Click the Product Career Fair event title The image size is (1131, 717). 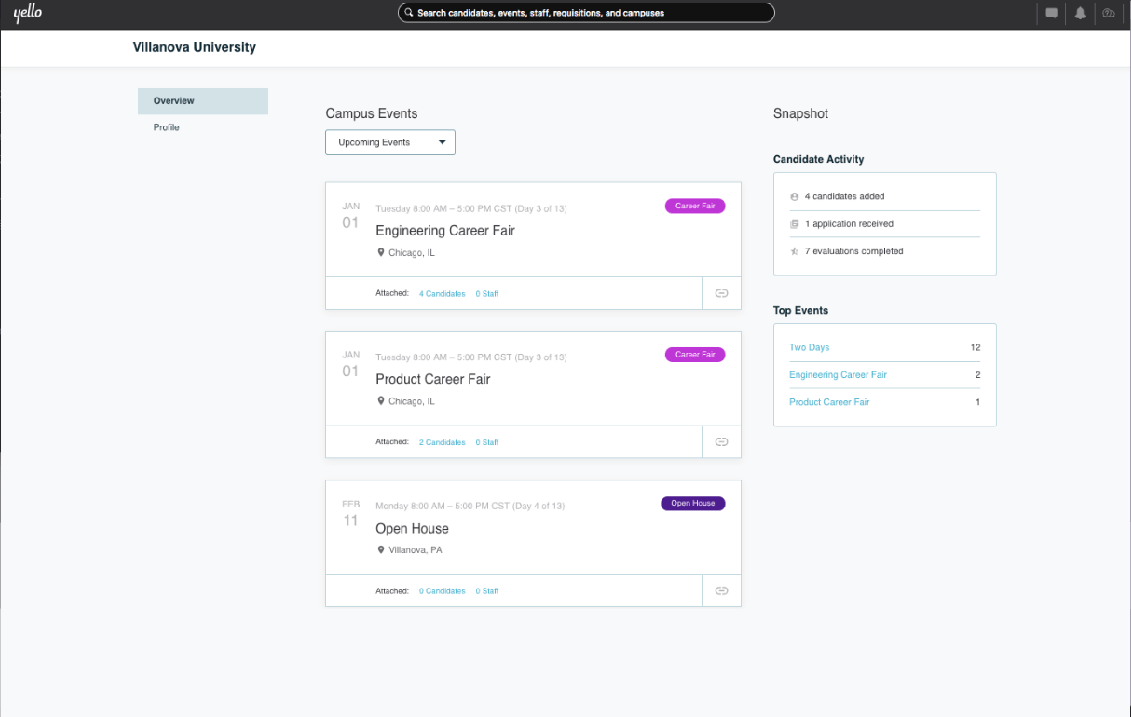point(433,379)
